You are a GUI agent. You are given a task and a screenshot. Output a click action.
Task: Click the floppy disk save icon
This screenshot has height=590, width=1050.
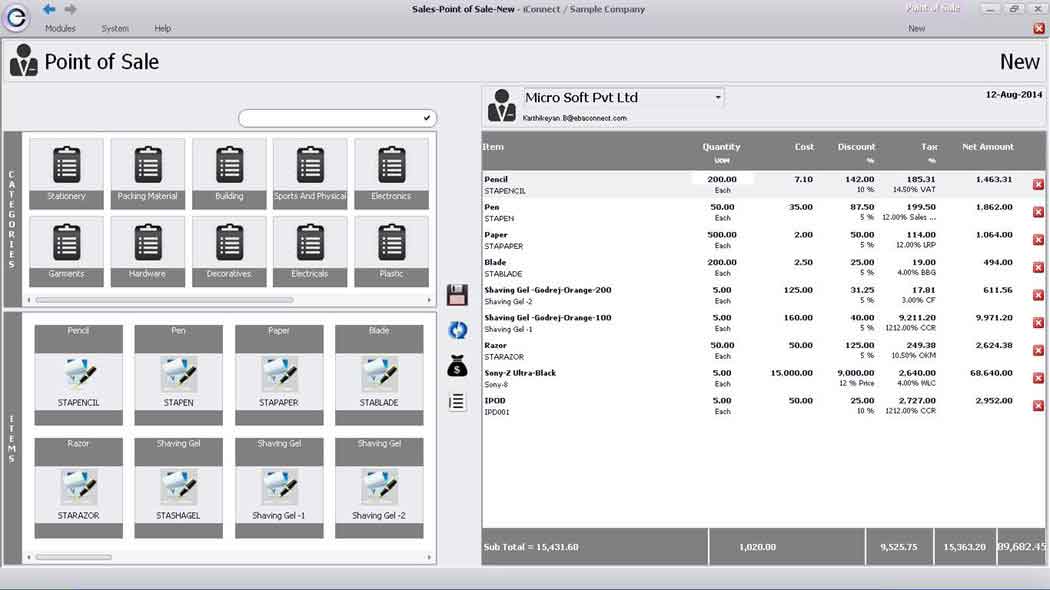[x=457, y=295]
